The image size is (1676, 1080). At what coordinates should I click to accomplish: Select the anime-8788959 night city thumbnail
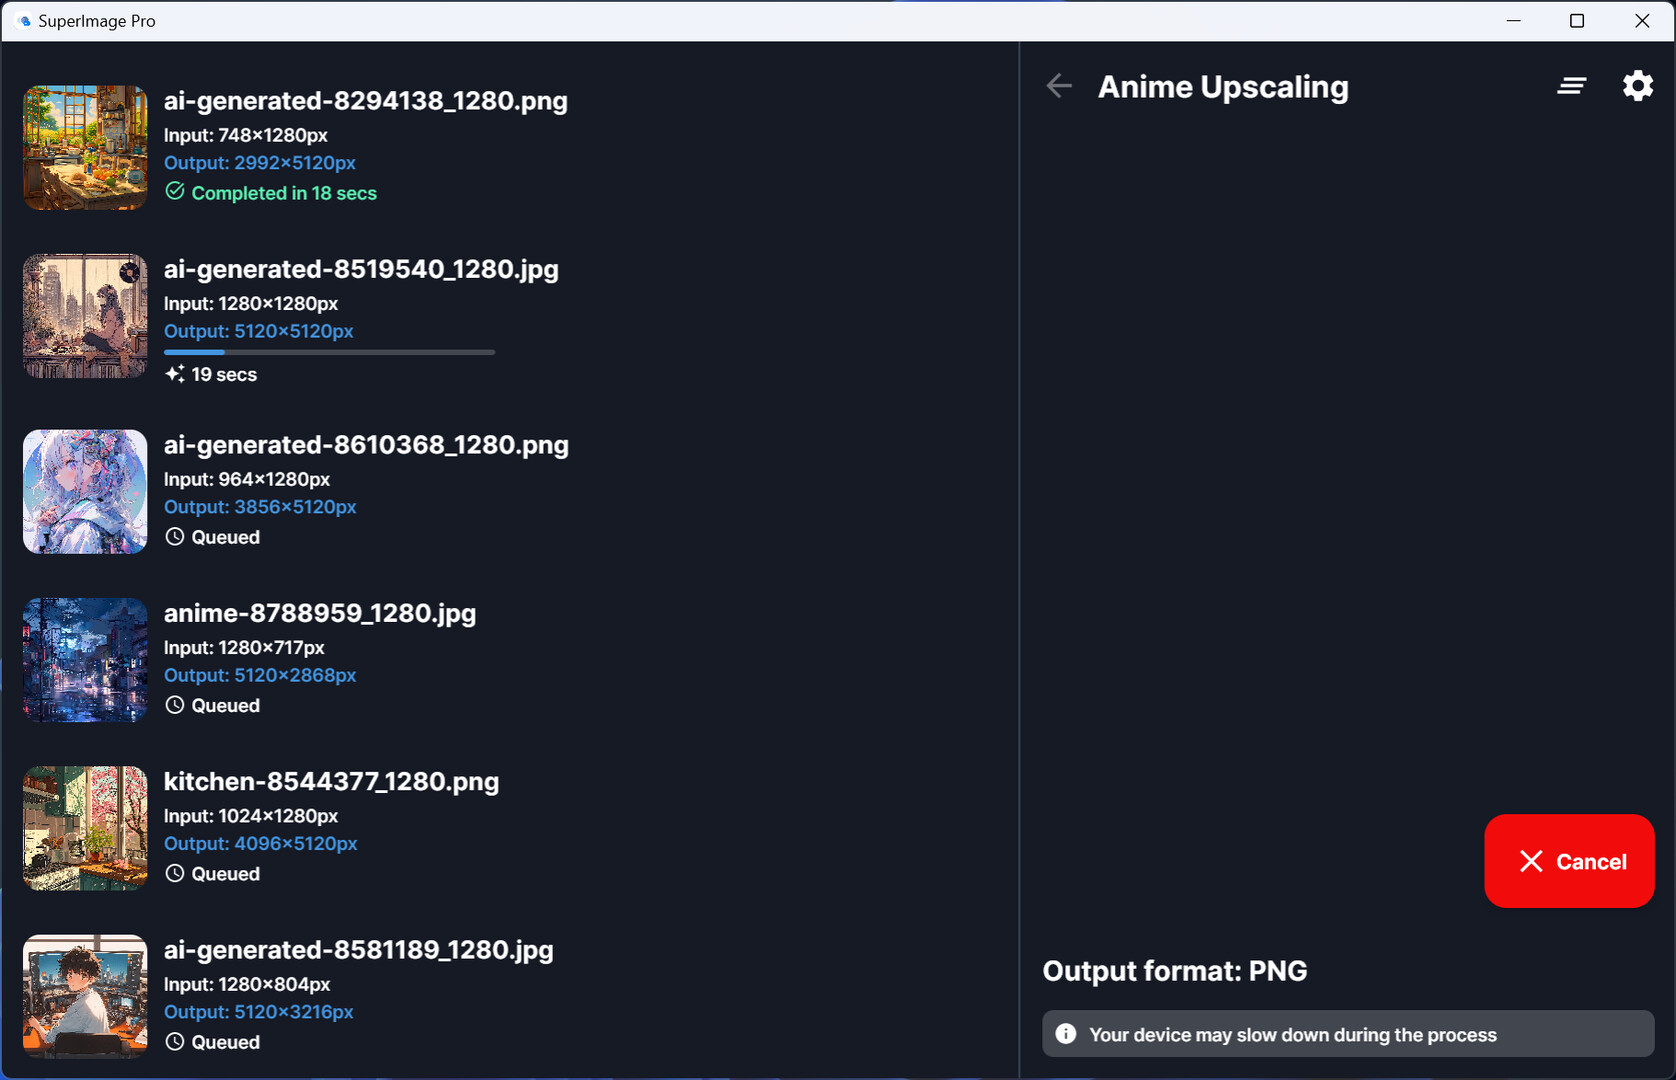click(x=85, y=660)
